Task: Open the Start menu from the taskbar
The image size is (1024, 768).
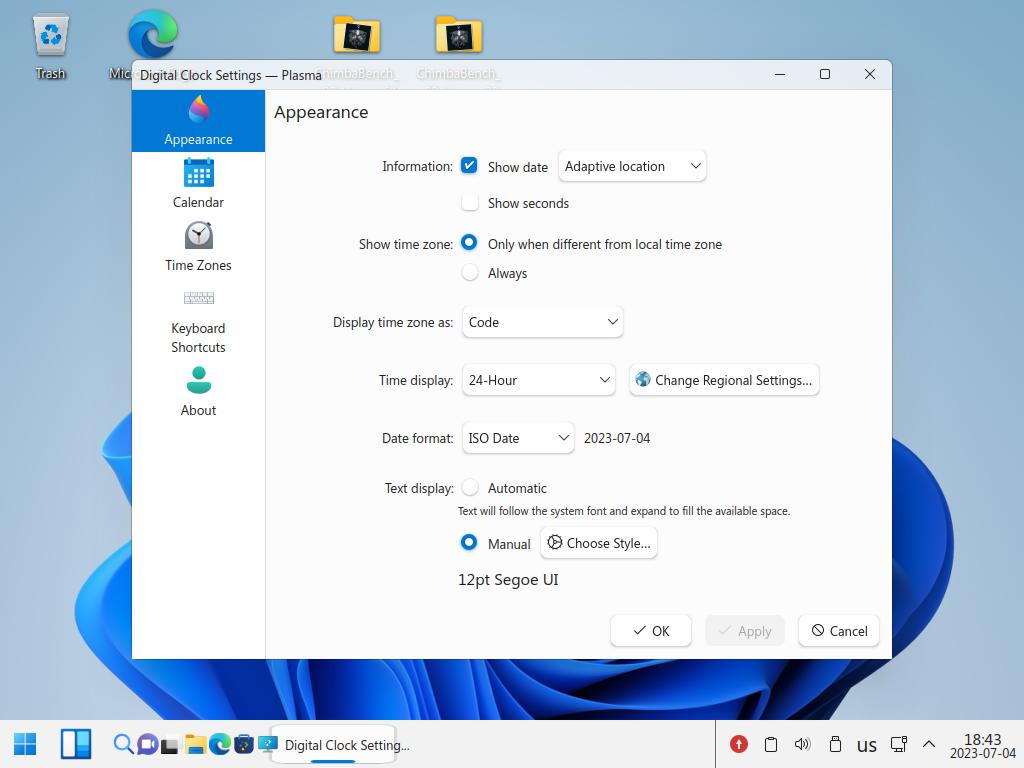Action: point(25,744)
